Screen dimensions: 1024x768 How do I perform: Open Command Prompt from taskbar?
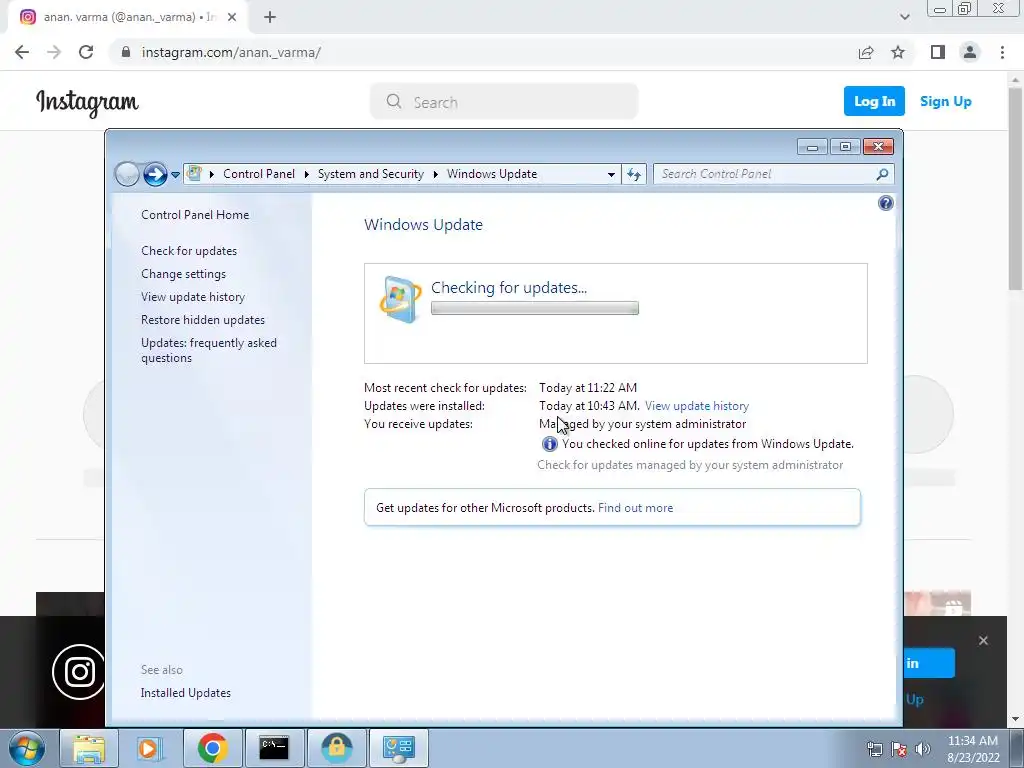point(274,748)
